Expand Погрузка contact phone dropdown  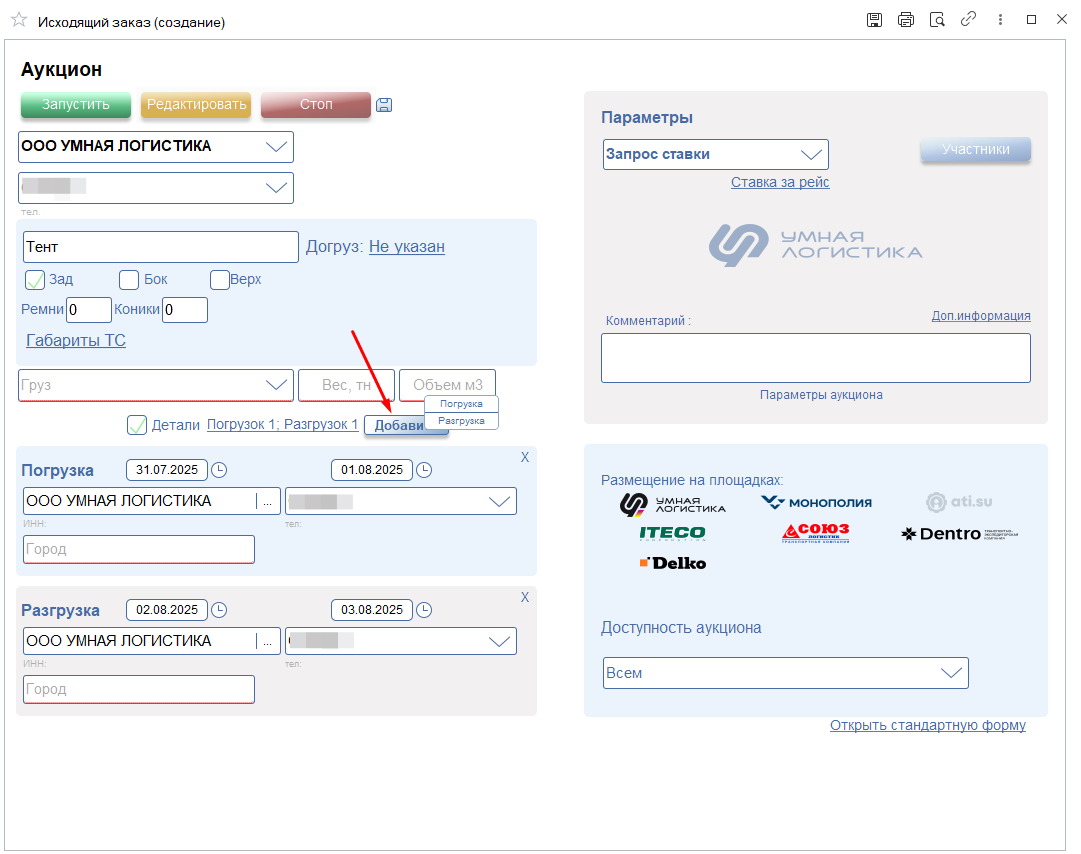(x=499, y=502)
